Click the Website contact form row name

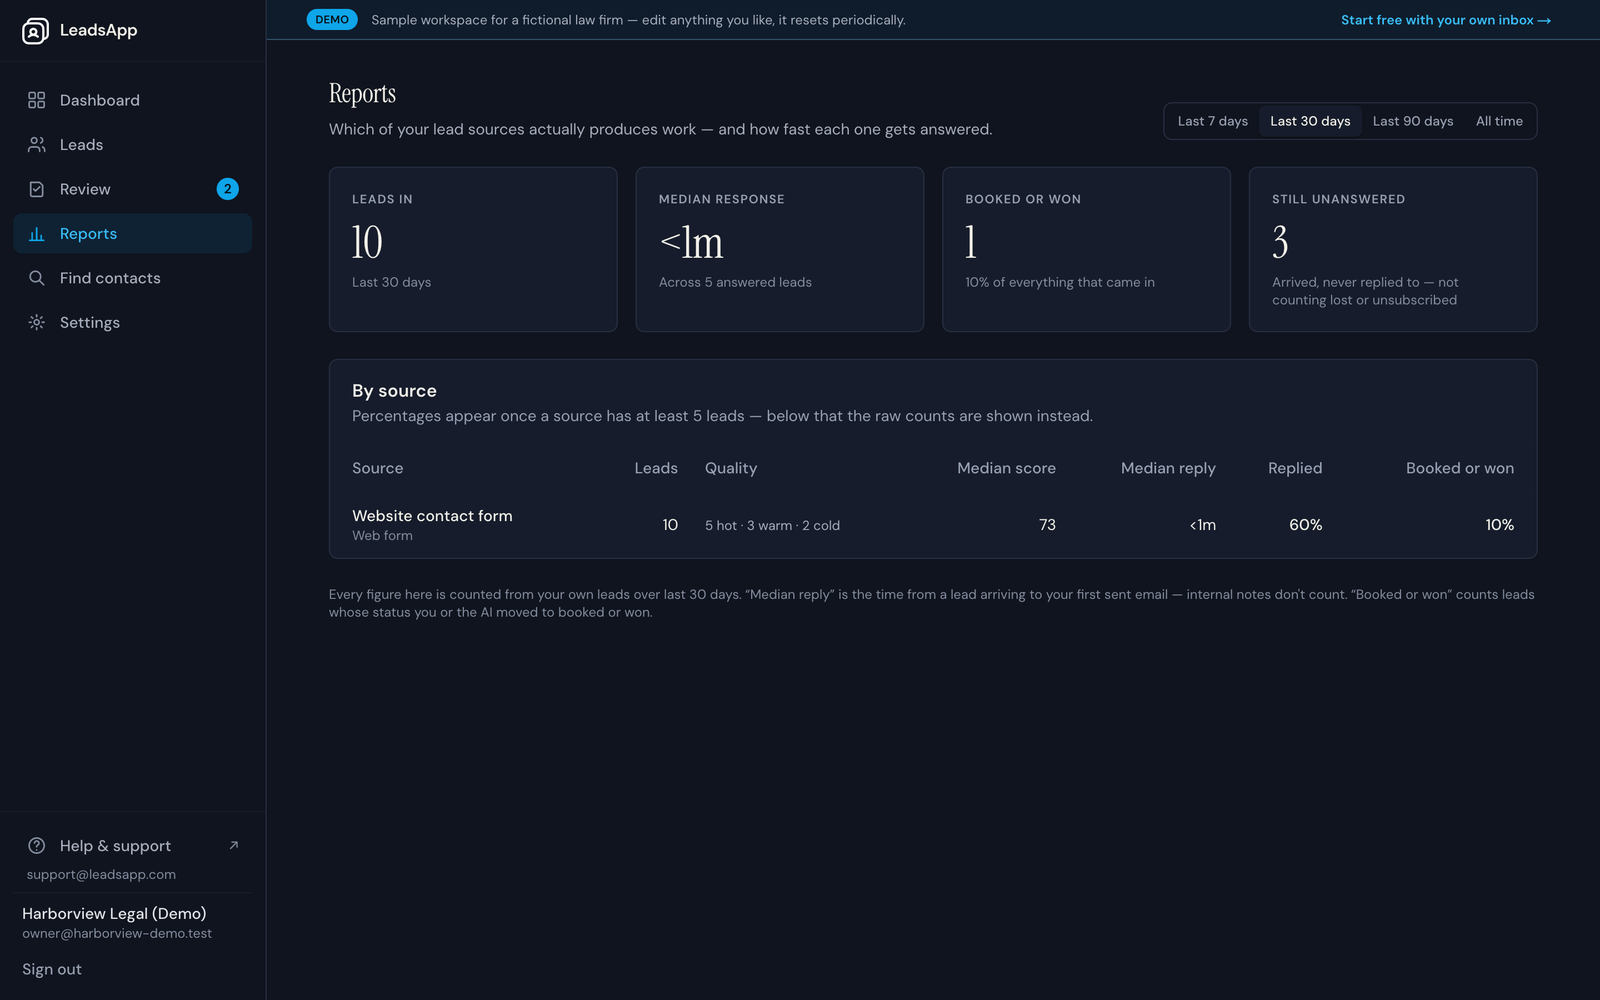pyautogui.click(x=432, y=516)
